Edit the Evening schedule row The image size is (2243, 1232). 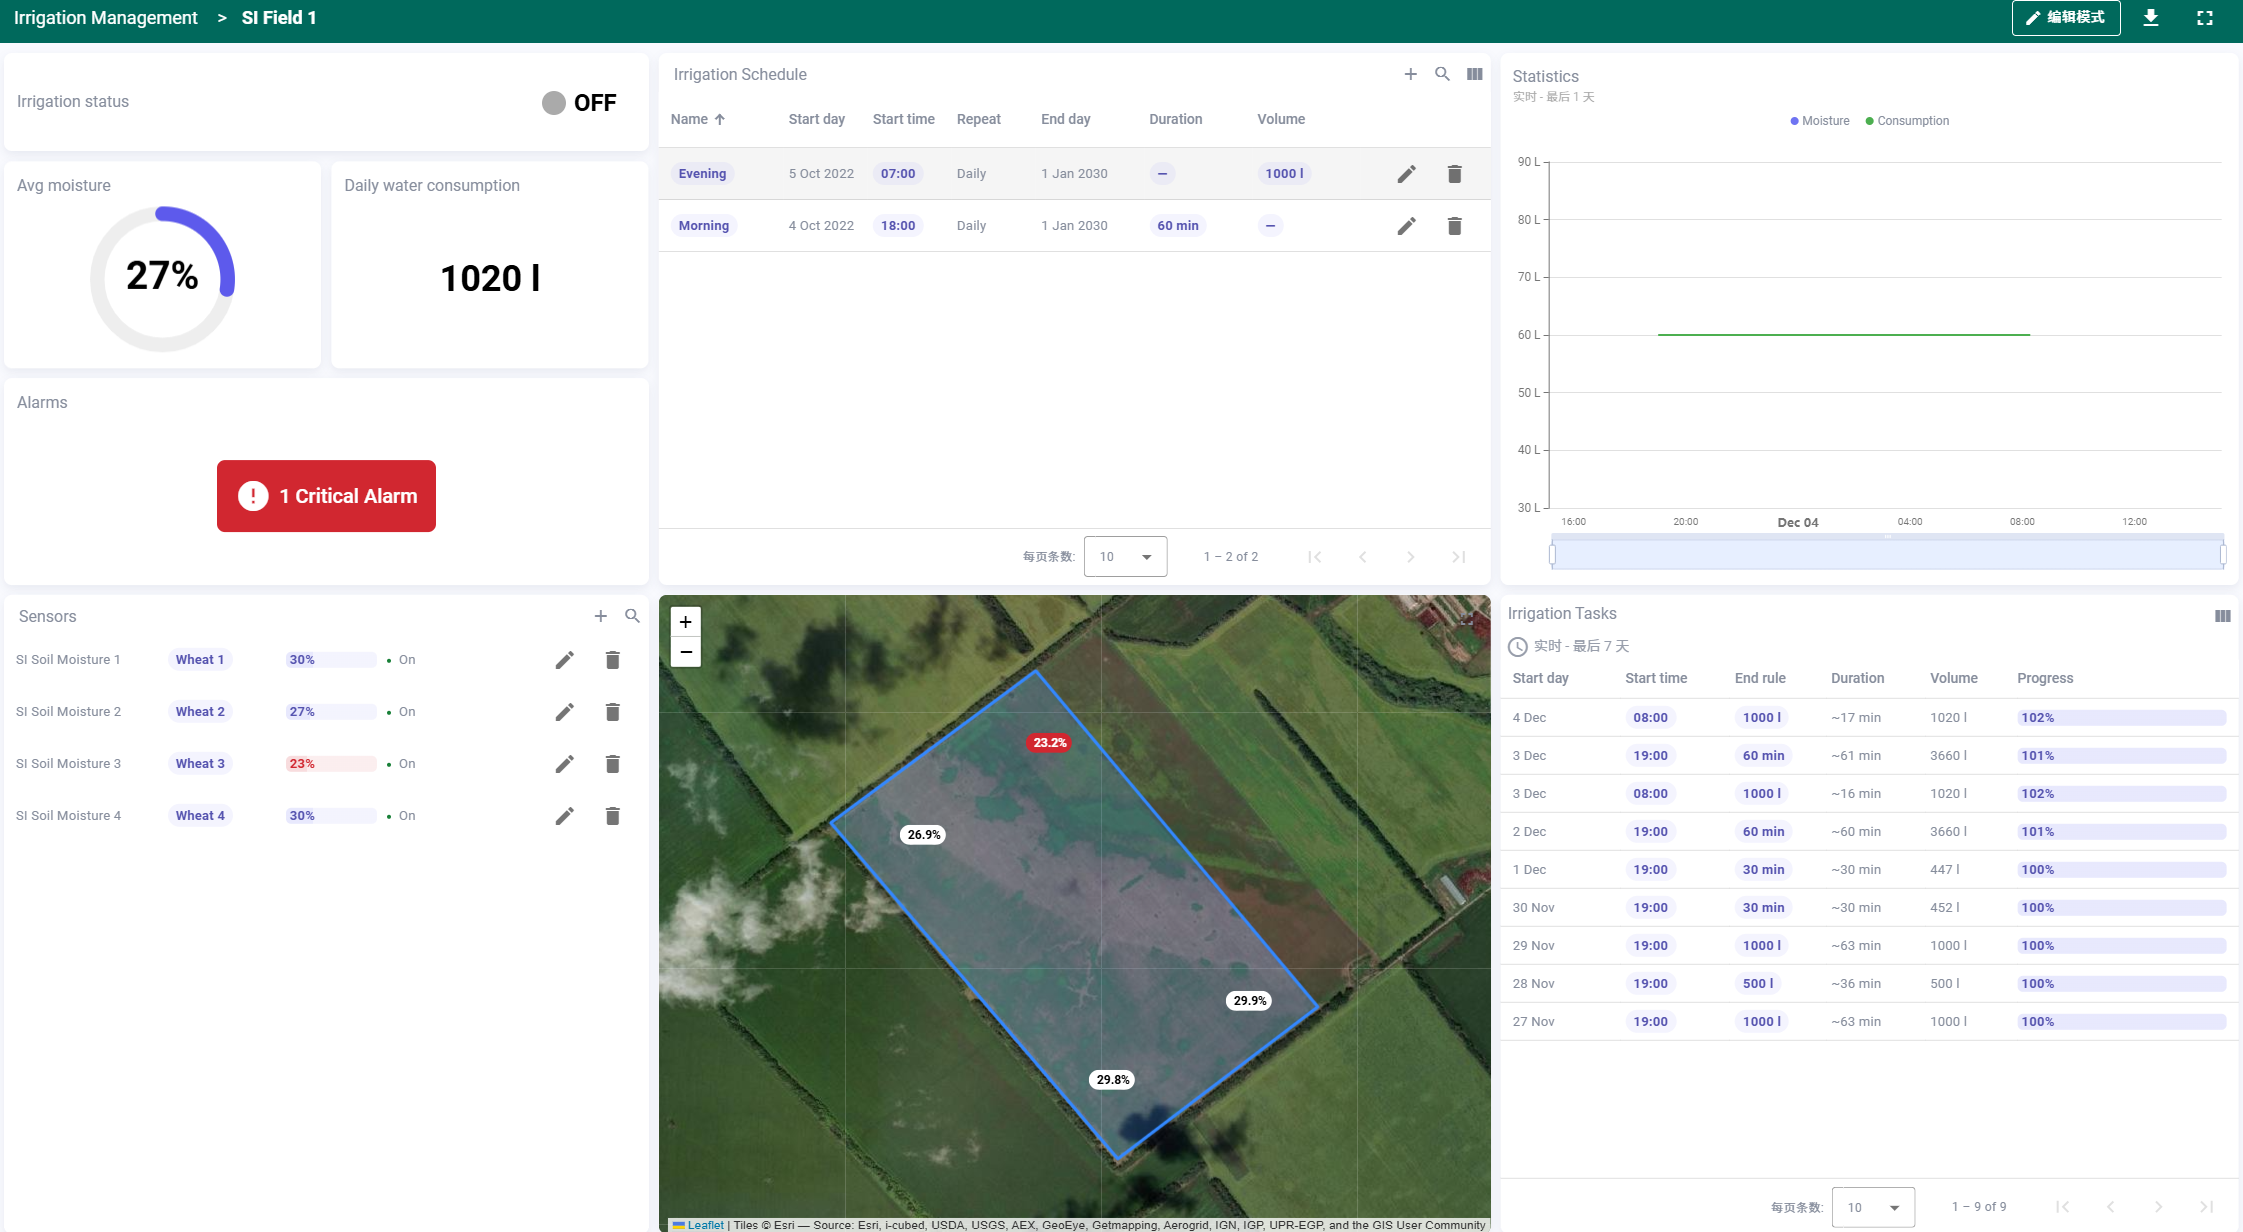point(1406,174)
